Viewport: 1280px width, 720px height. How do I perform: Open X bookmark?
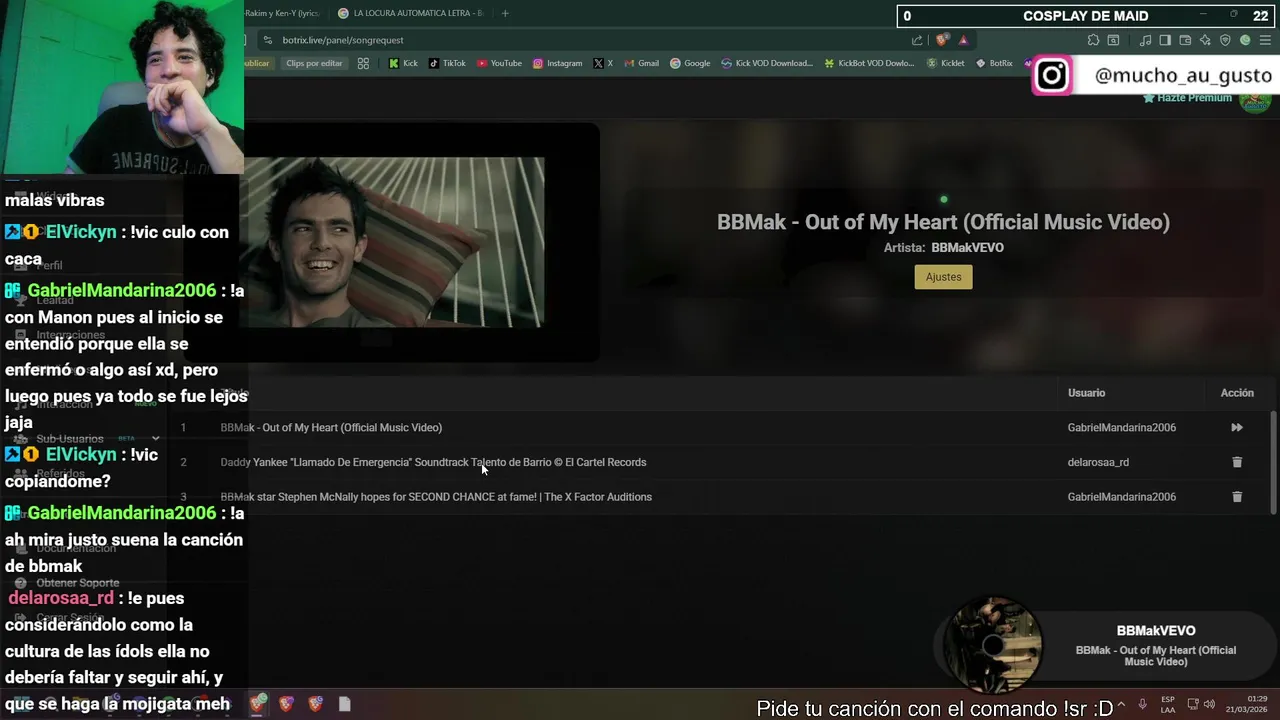pyautogui.click(x=603, y=63)
